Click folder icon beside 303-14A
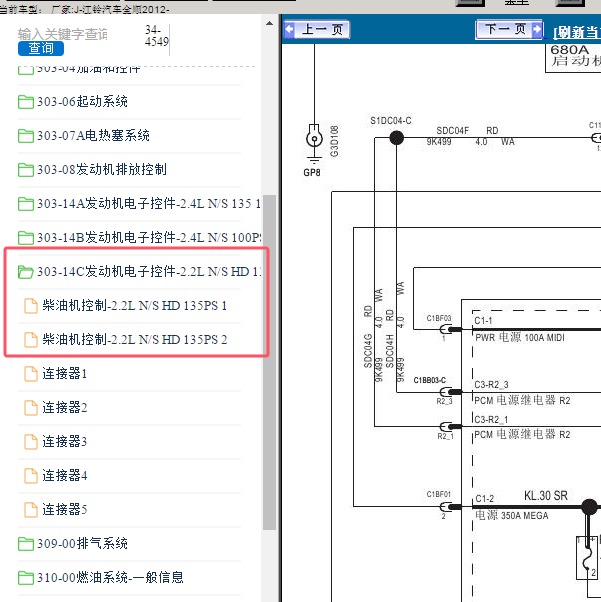The width and height of the screenshot is (601, 602). (x=26, y=204)
